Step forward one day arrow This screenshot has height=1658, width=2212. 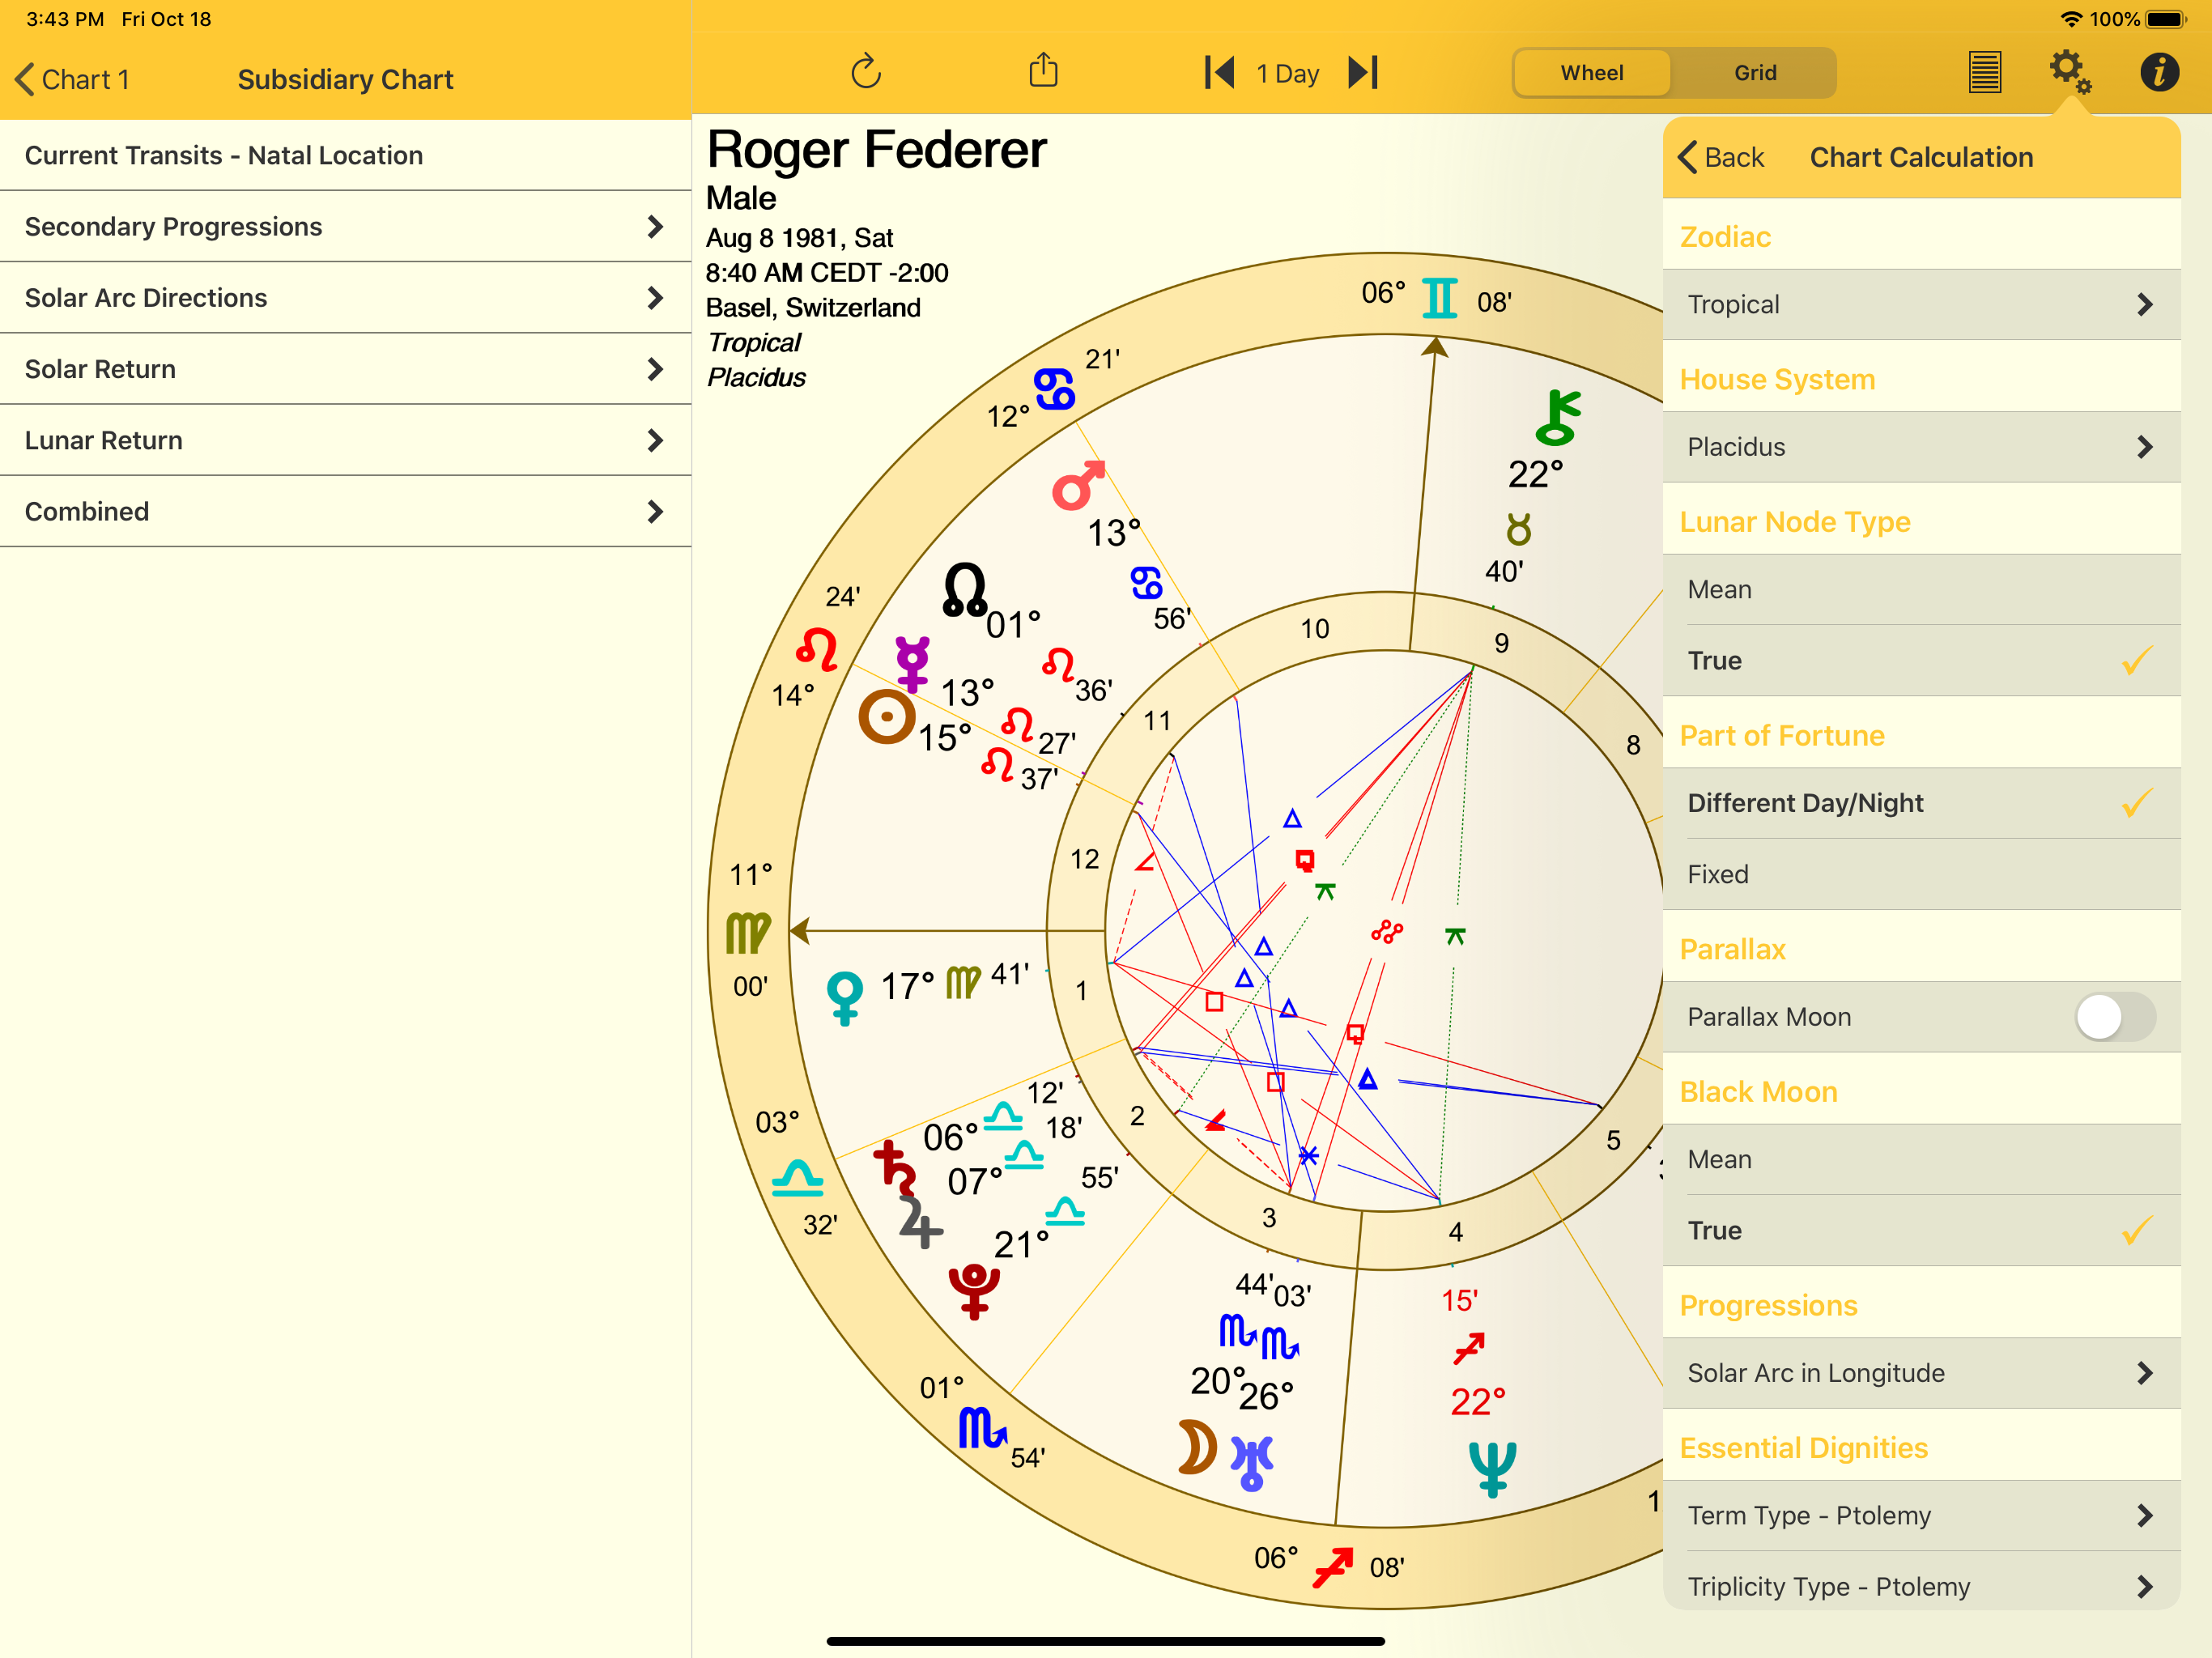[x=1363, y=72]
